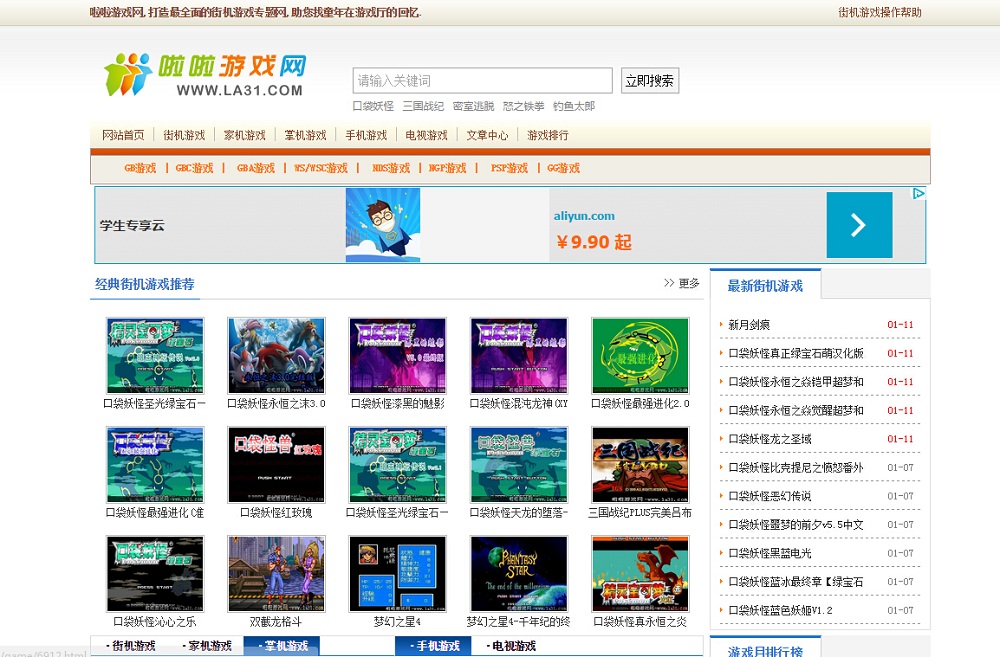Image resolution: width=1000 pixels, height=657 pixels.
Task: Click the 啦啦游戏网 site logo
Action: coord(205,75)
